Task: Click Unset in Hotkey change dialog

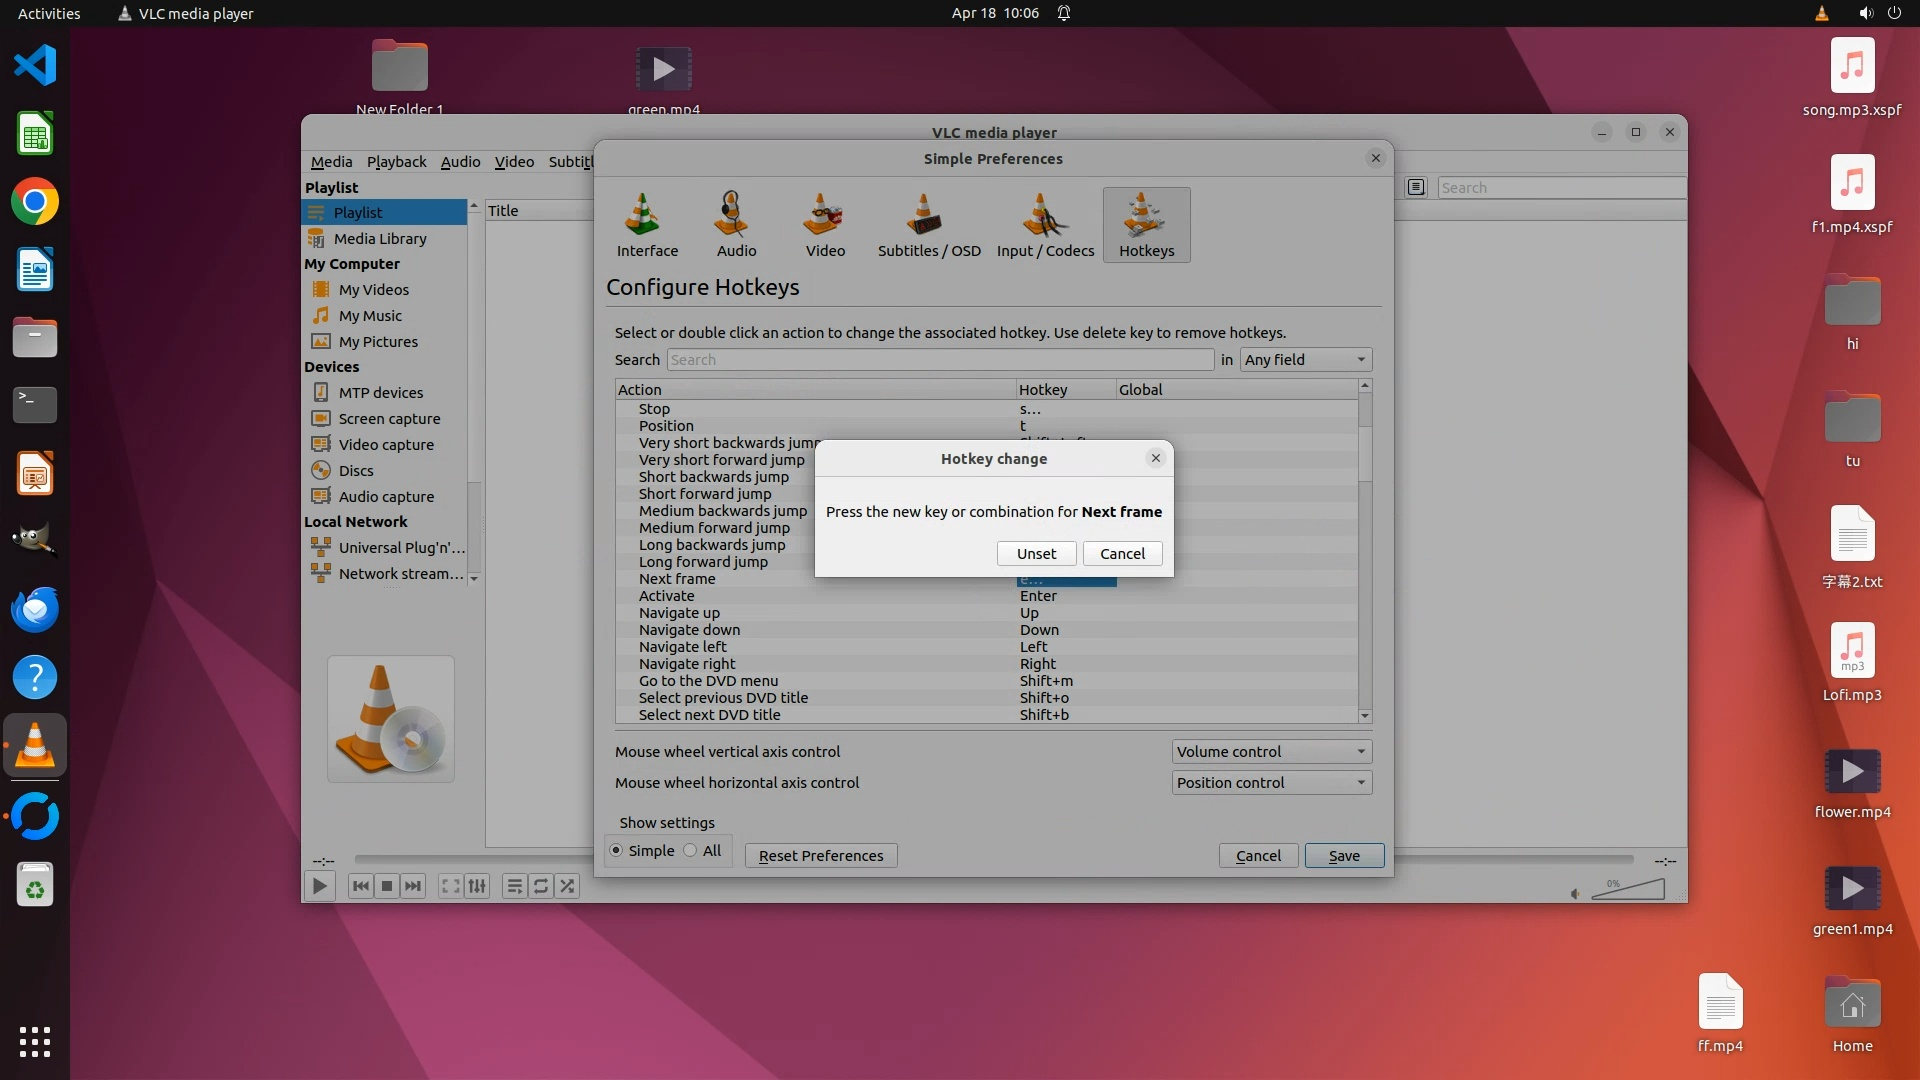Action: point(1036,554)
